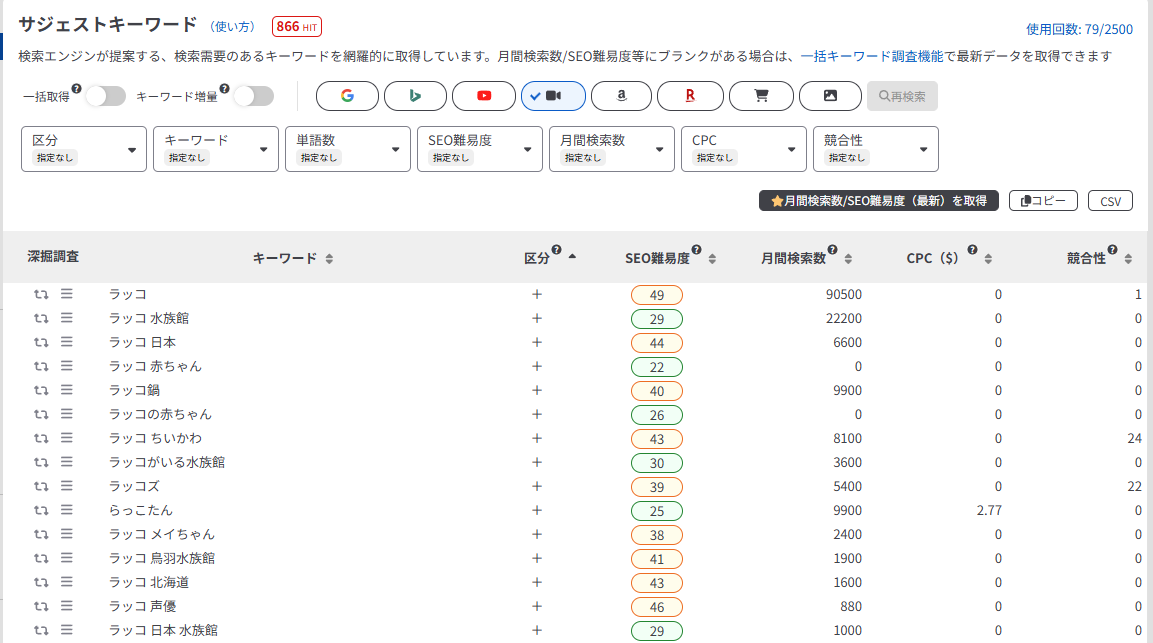The height and width of the screenshot is (643, 1153).
Task: Select the YouTube source button
Action: pyautogui.click(x=484, y=96)
